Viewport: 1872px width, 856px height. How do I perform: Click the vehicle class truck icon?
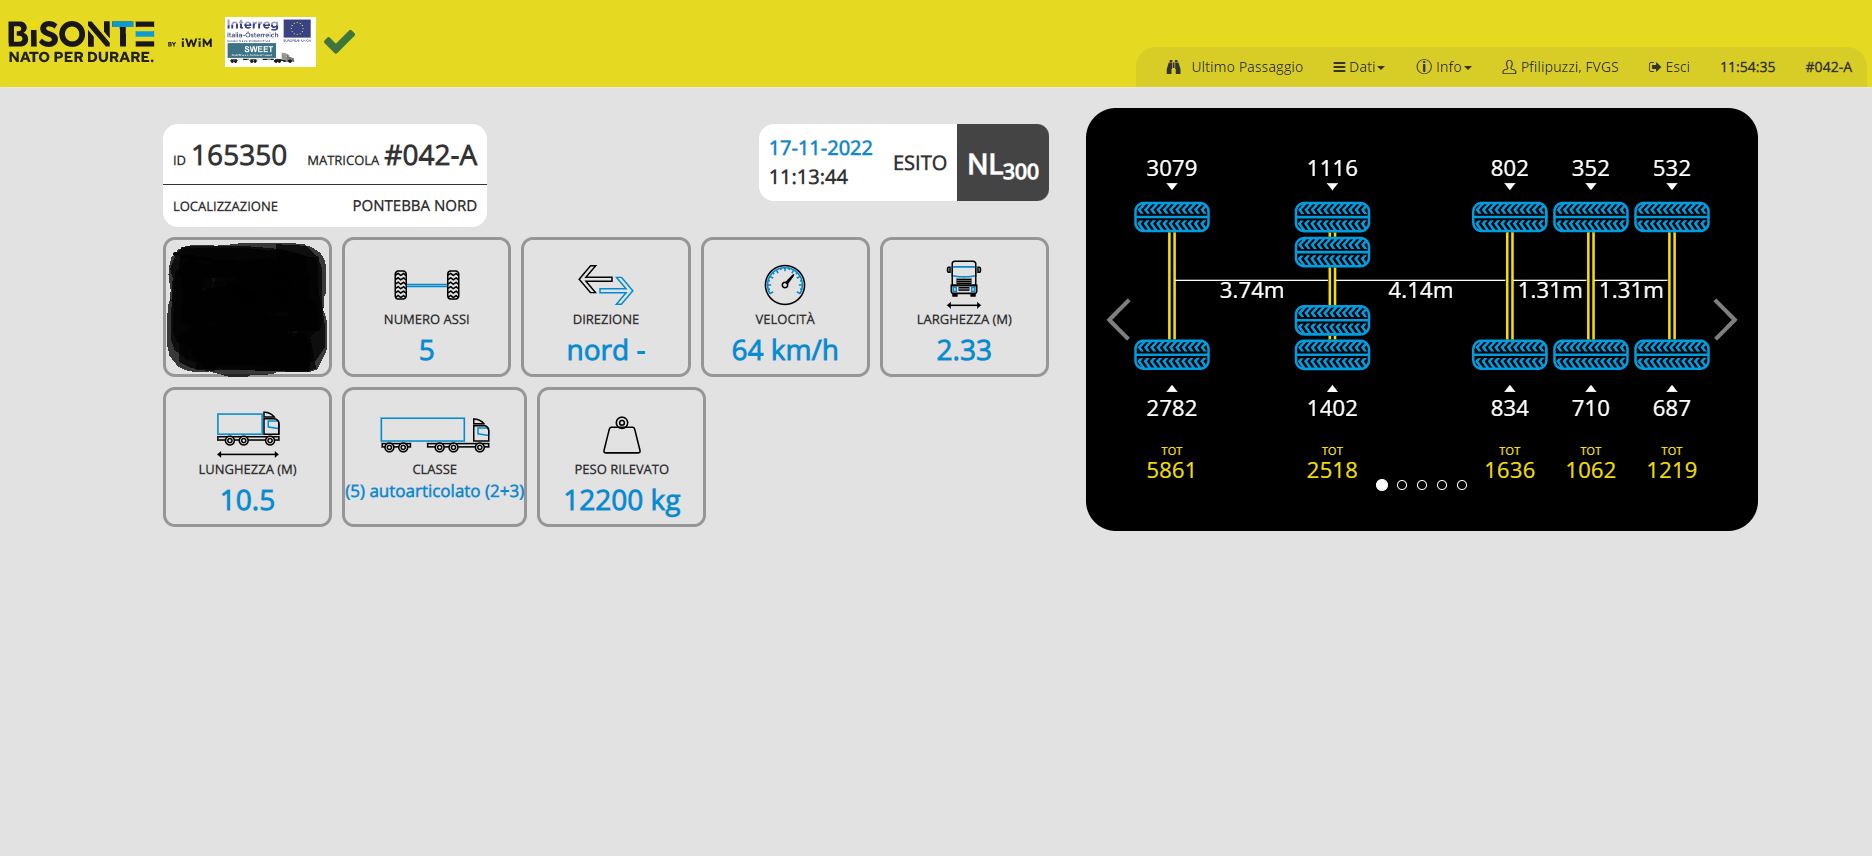point(435,434)
